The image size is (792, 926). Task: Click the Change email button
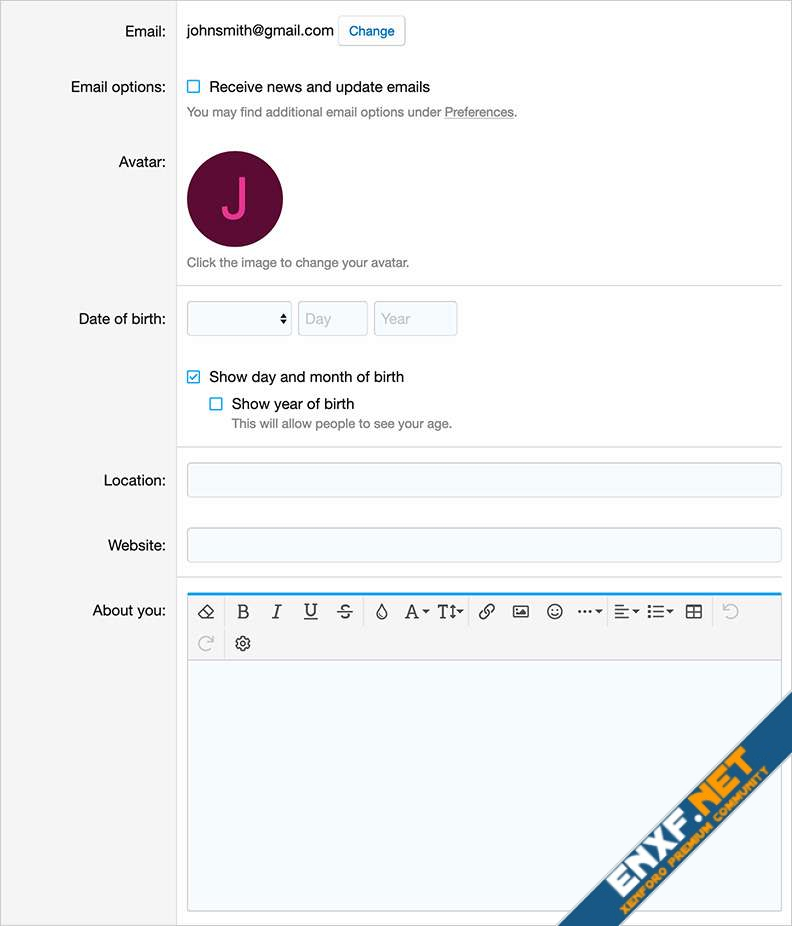coord(371,31)
